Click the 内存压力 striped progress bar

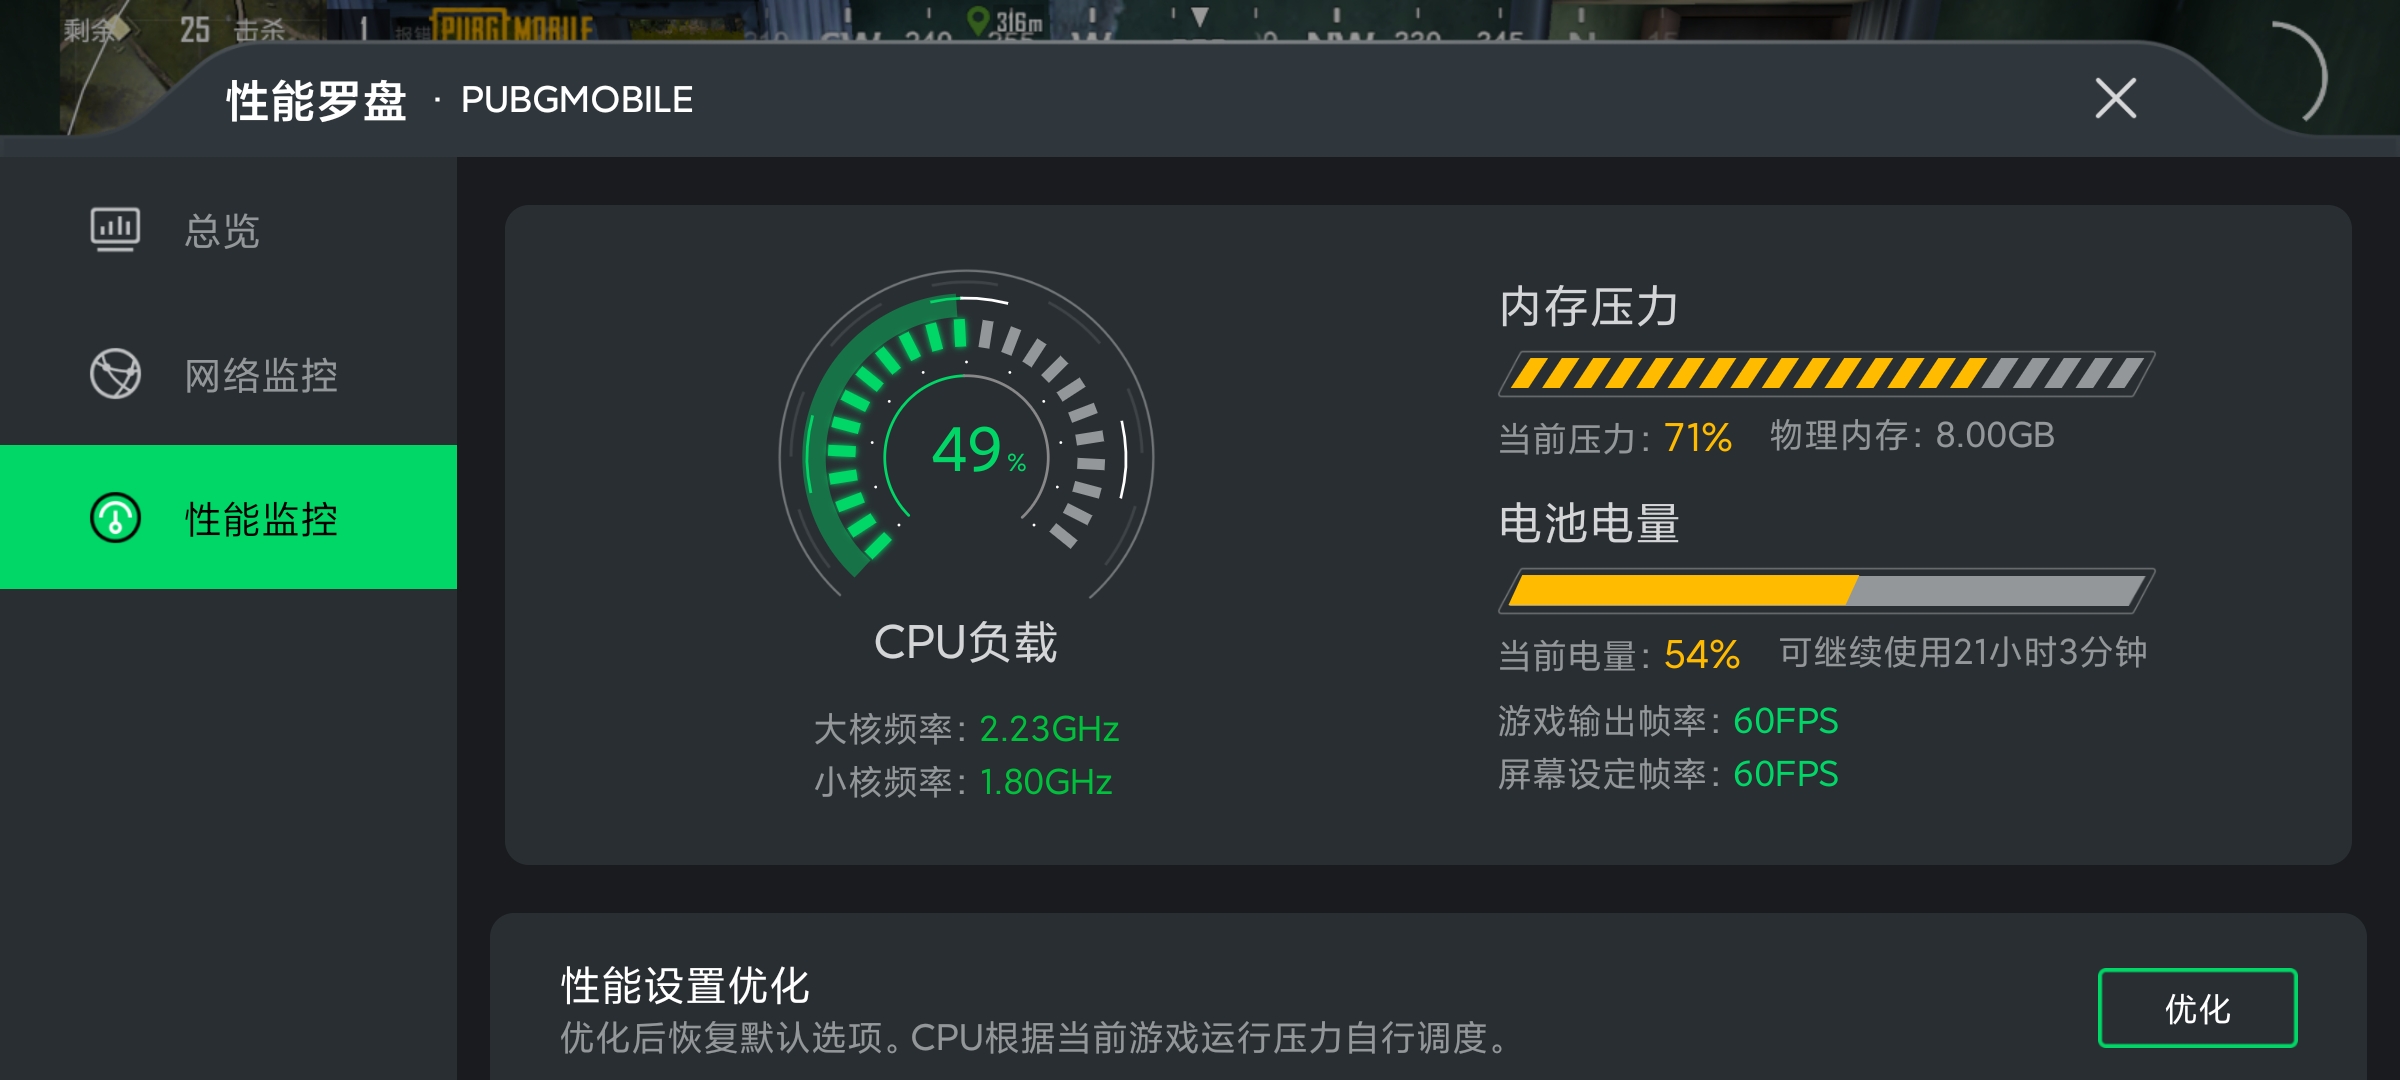coord(1825,374)
